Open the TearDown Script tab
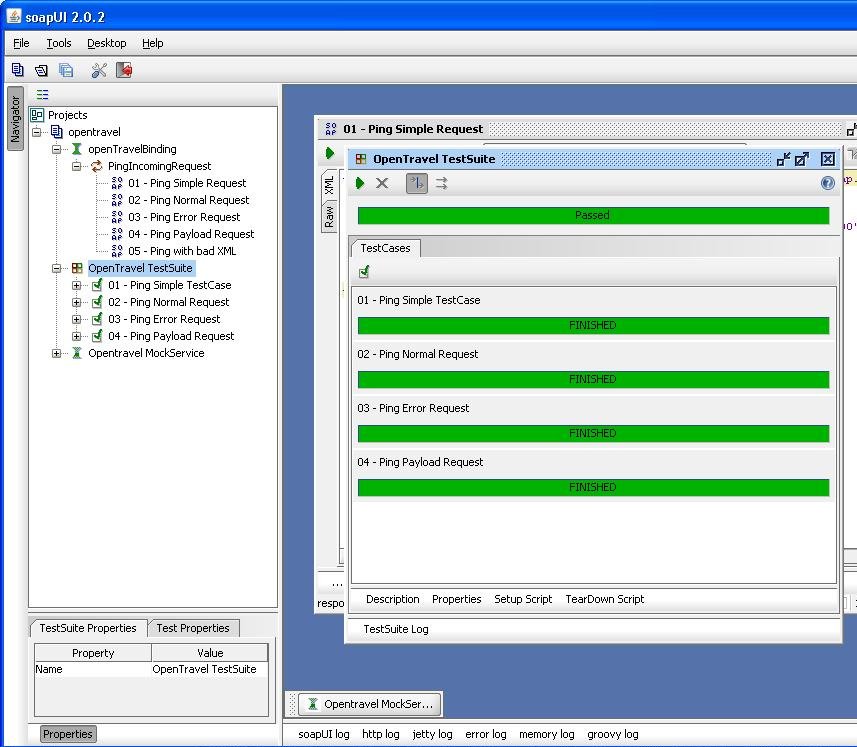 604,599
